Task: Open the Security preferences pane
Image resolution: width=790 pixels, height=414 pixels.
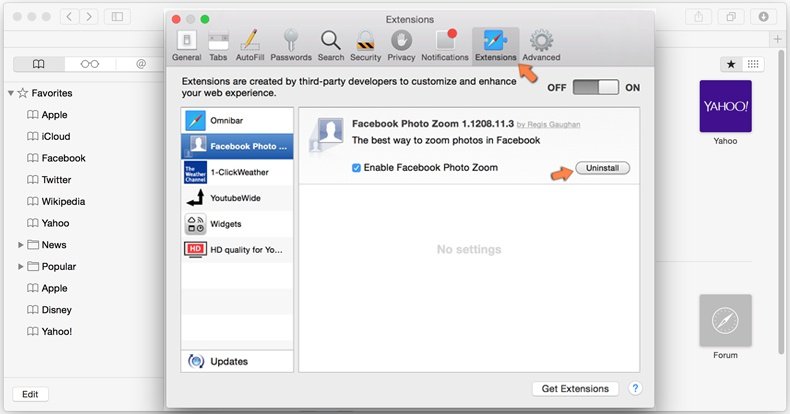Action: [x=365, y=46]
